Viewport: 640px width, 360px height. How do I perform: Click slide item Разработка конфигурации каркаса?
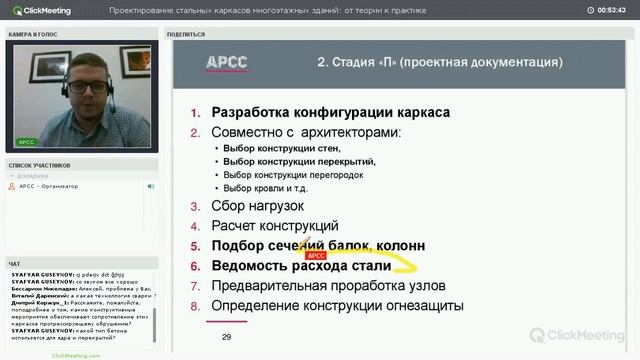coord(331,112)
